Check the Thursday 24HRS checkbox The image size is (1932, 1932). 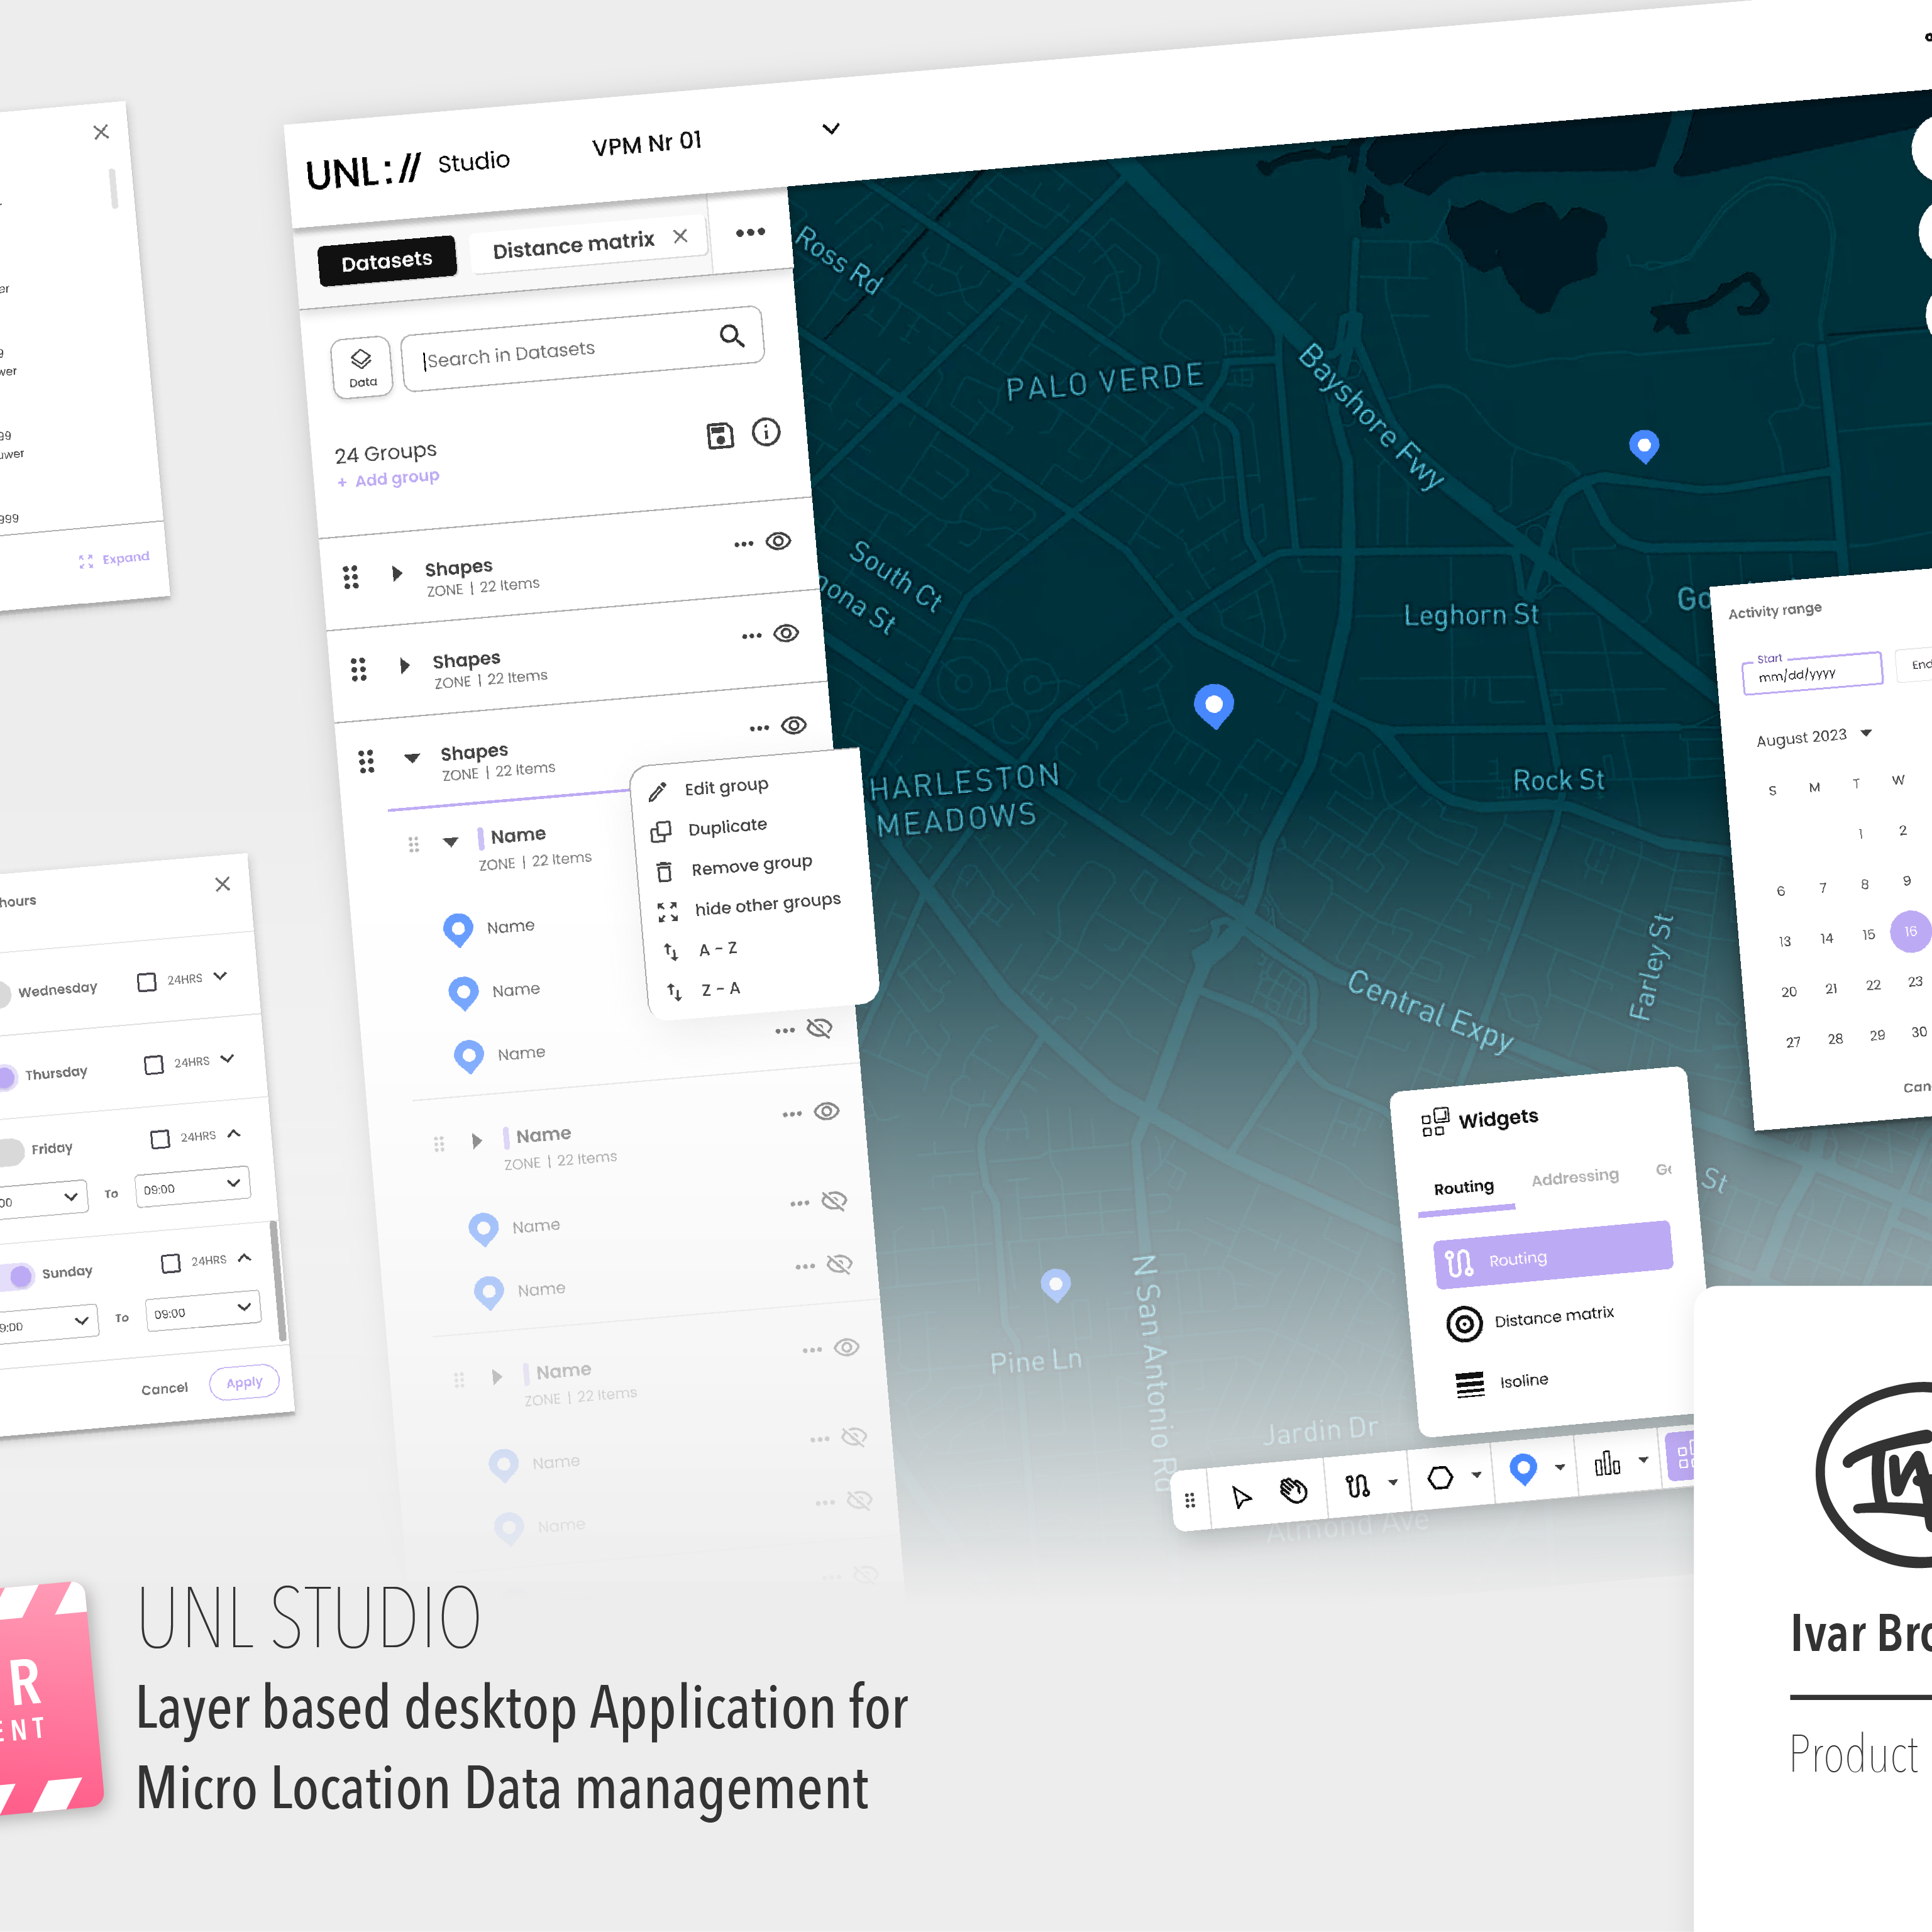[x=154, y=1064]
